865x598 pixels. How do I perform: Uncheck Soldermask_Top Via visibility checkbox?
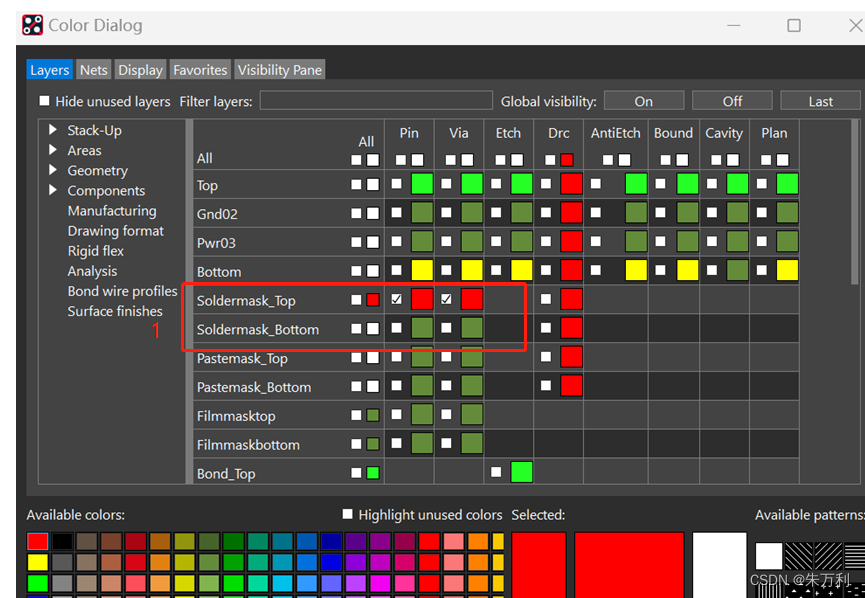(446, 299)
